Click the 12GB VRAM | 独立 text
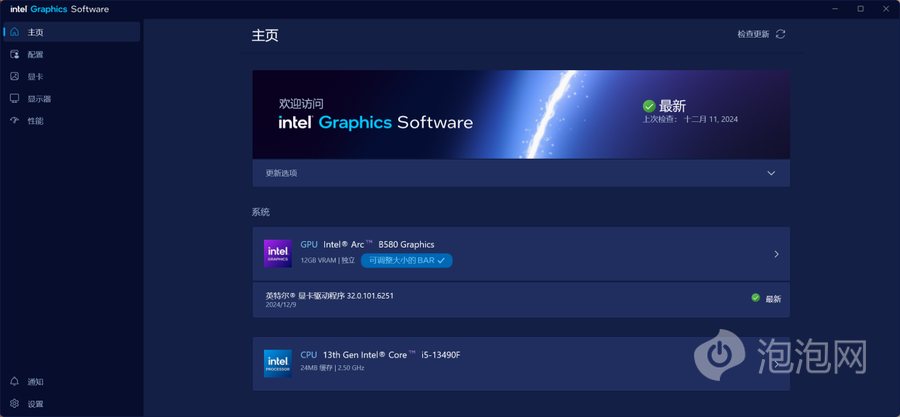Image resolution: width=900 pixels, height=417 pixels. [328, 260]
